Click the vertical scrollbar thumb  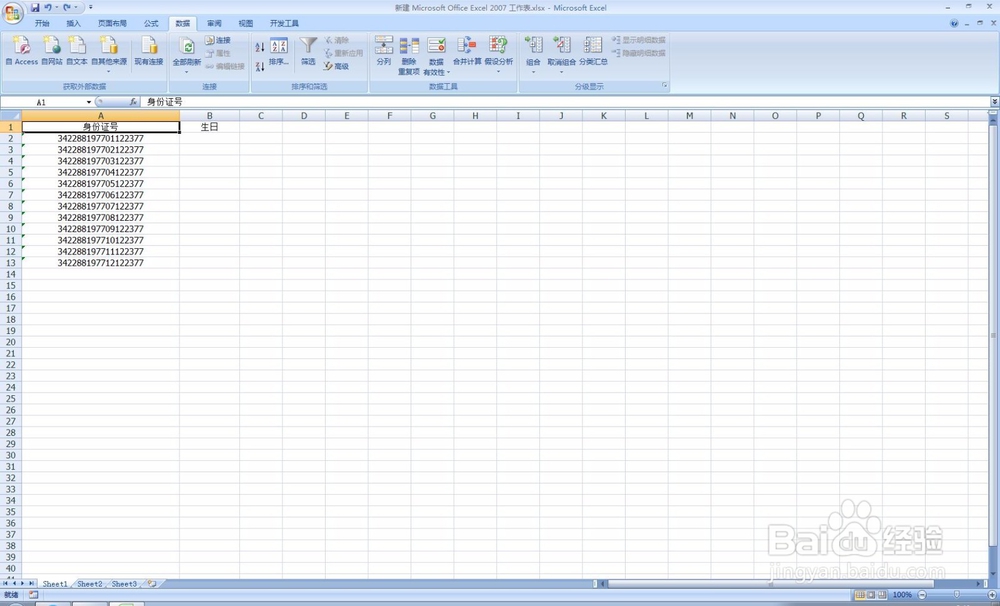click(992, 335)
